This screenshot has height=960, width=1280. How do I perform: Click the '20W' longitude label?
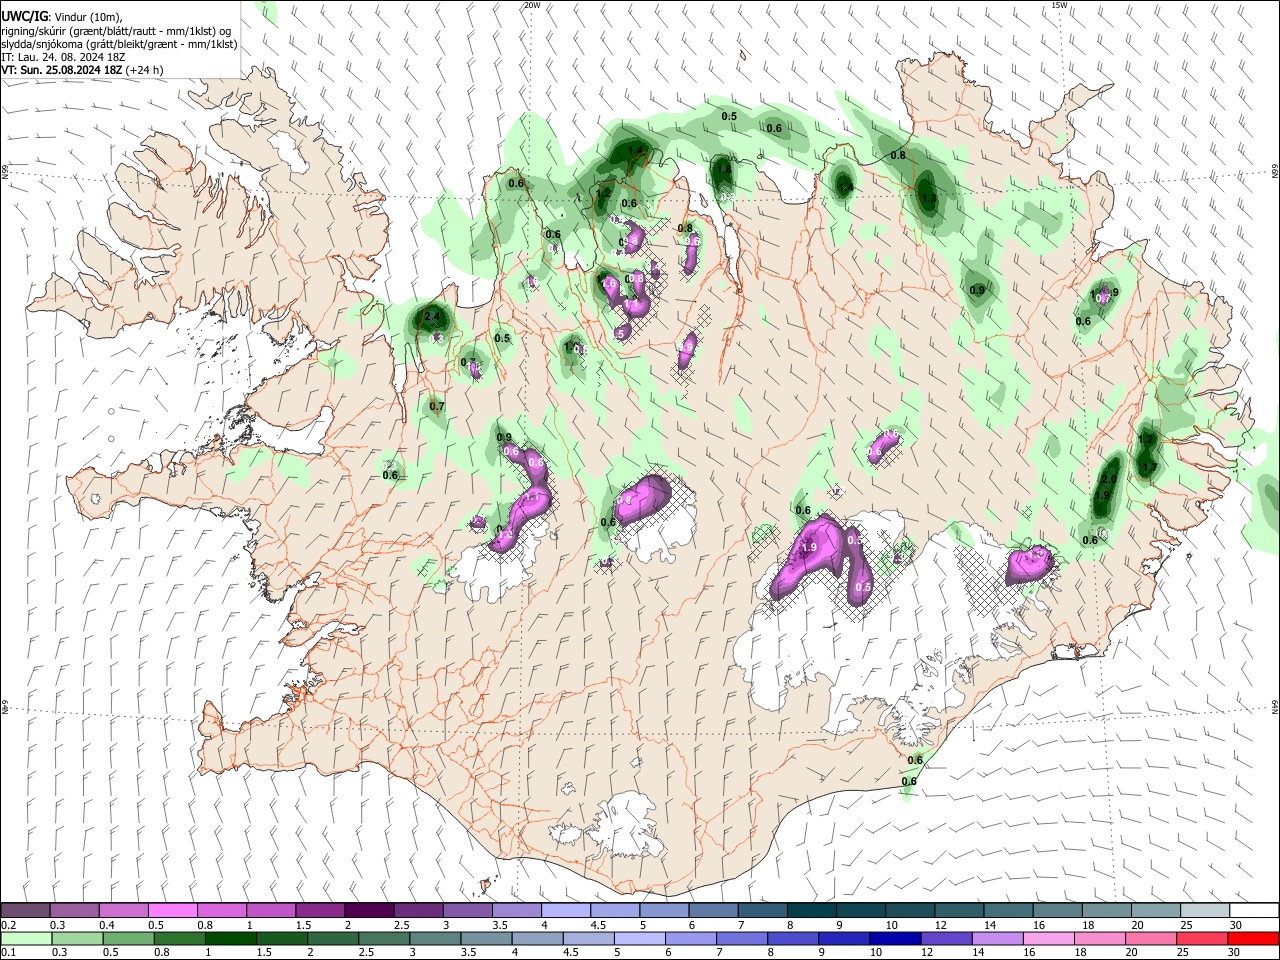(532, 5)
